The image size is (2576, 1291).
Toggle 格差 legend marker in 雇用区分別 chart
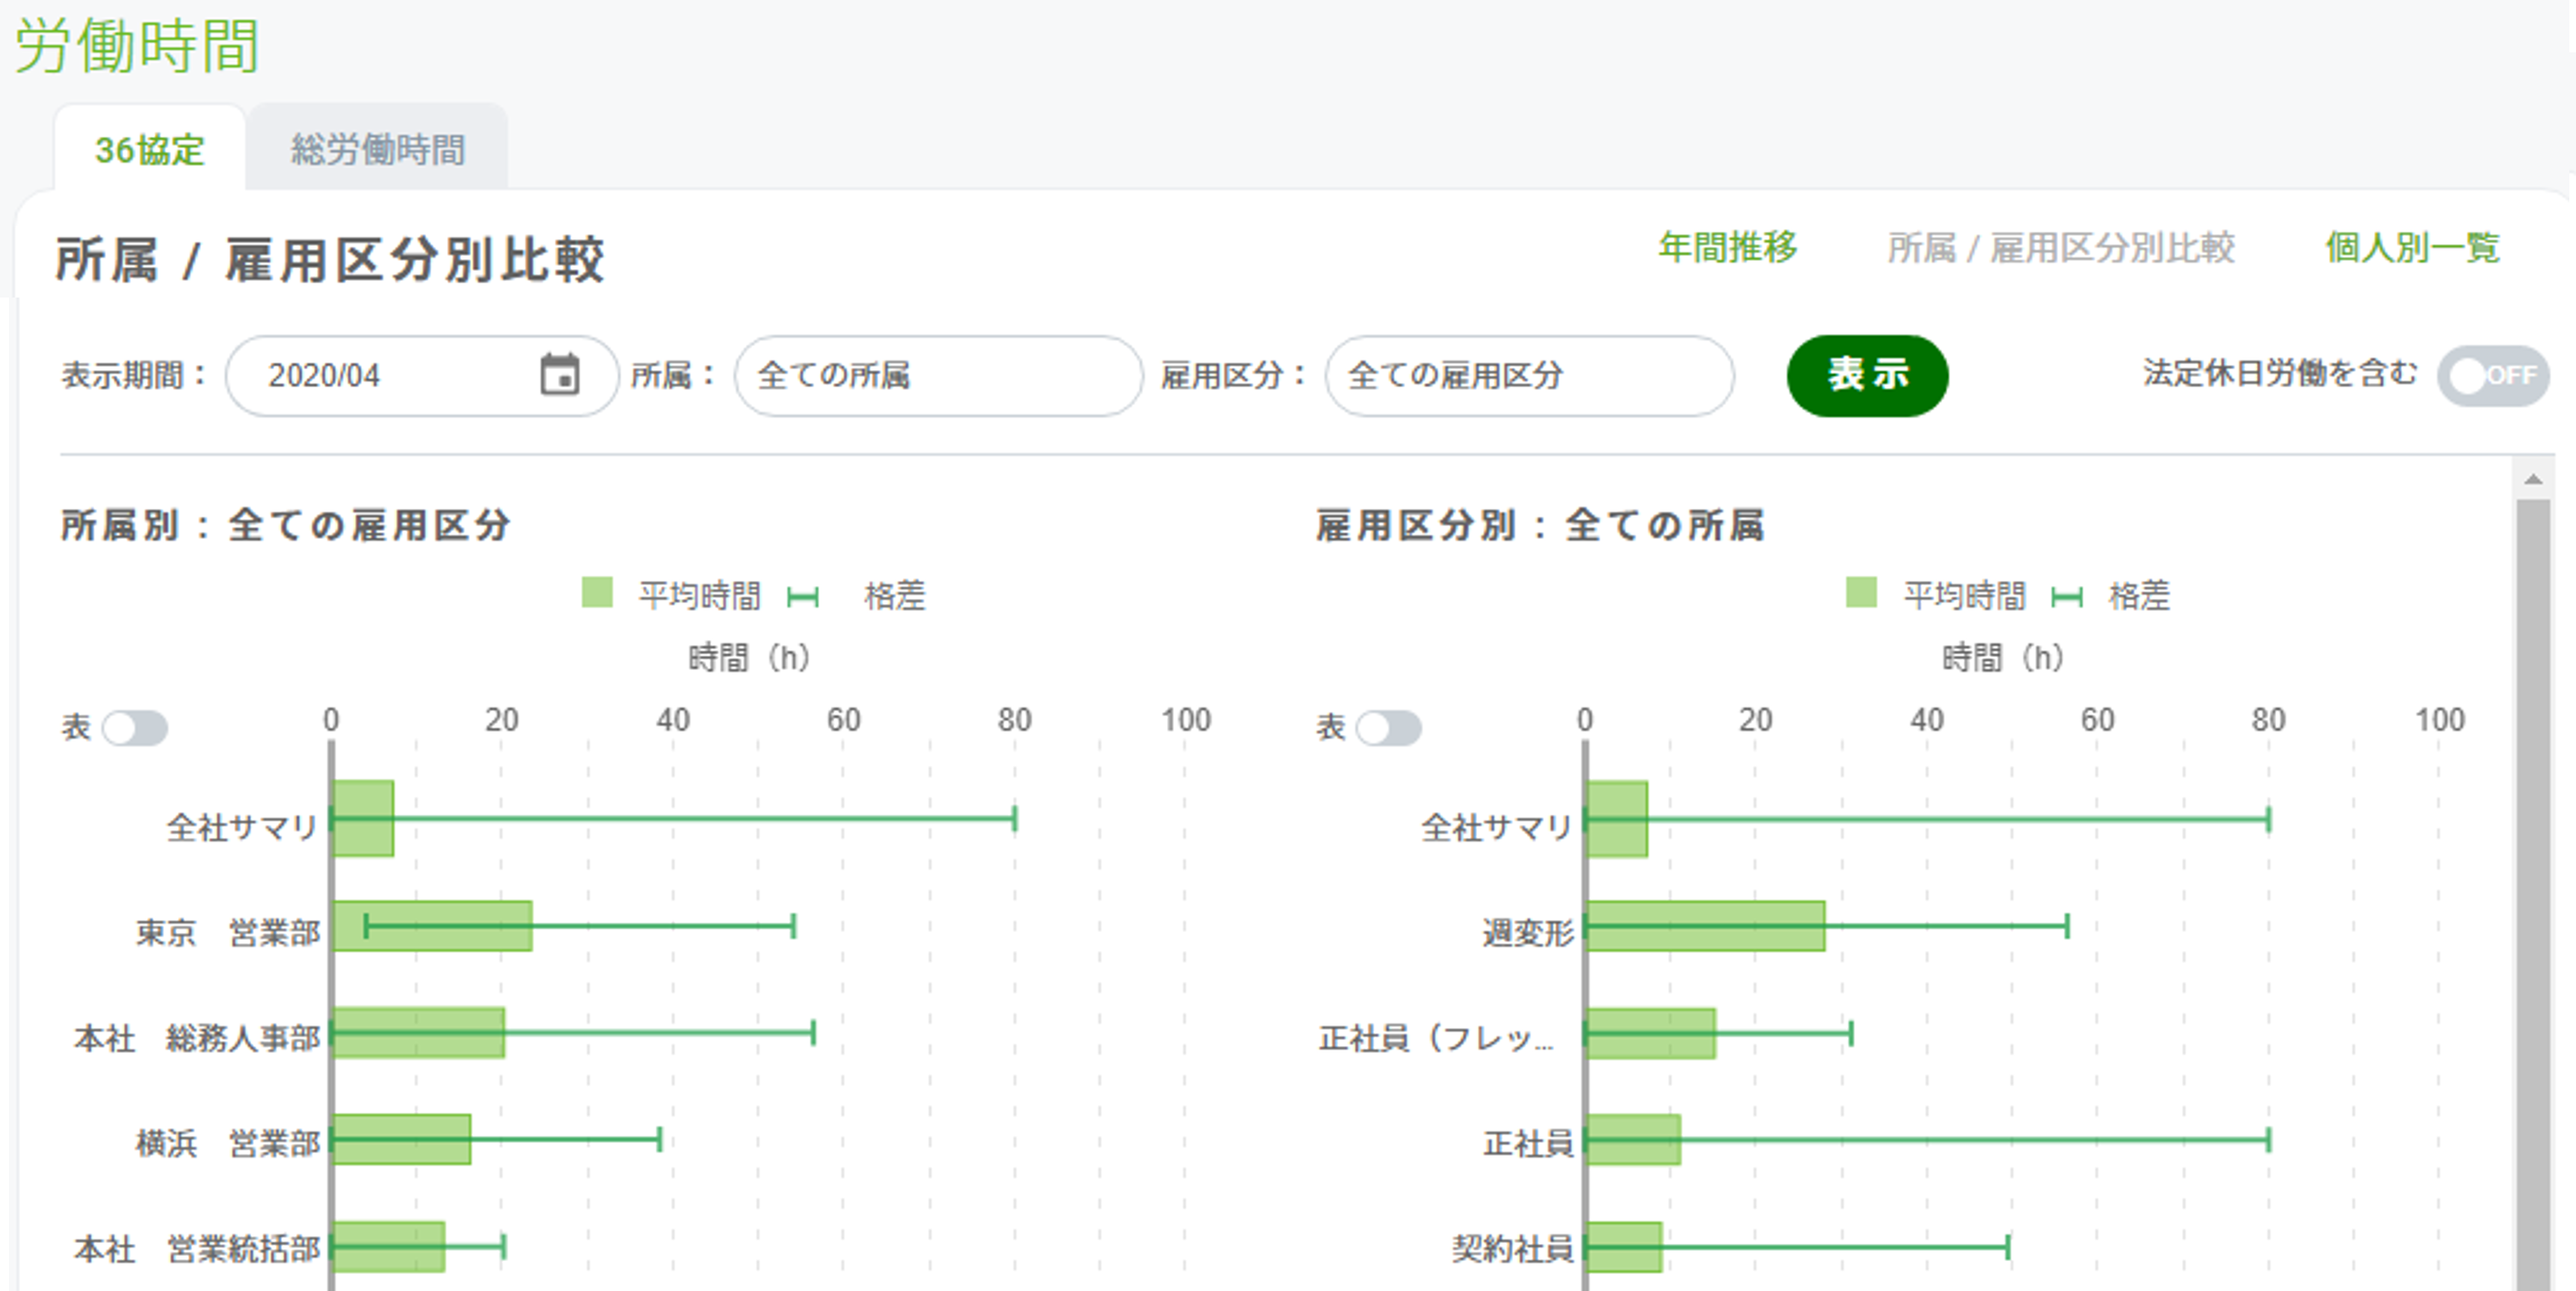click(x=2067, y=597)
